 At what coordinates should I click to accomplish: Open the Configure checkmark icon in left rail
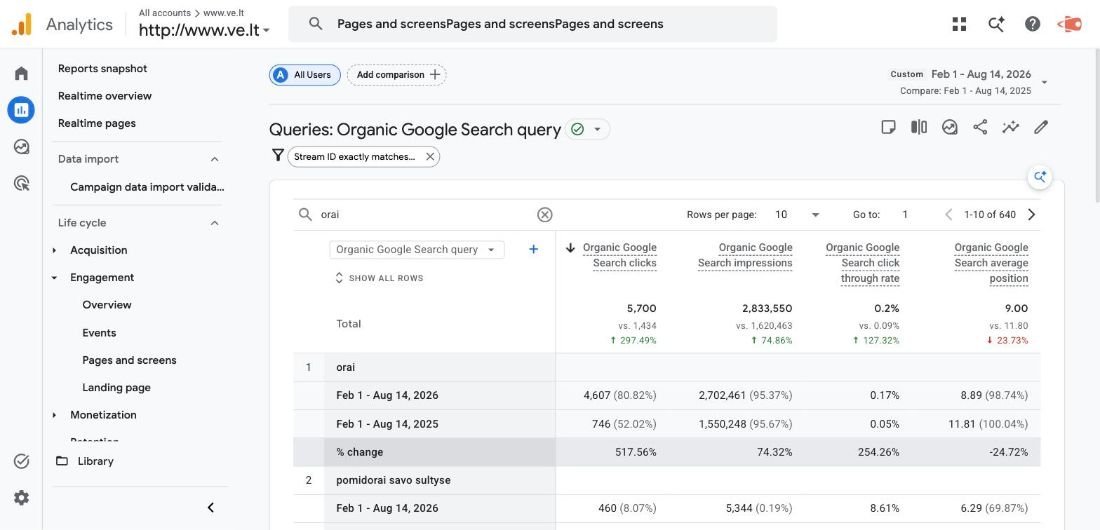point(21,461)
